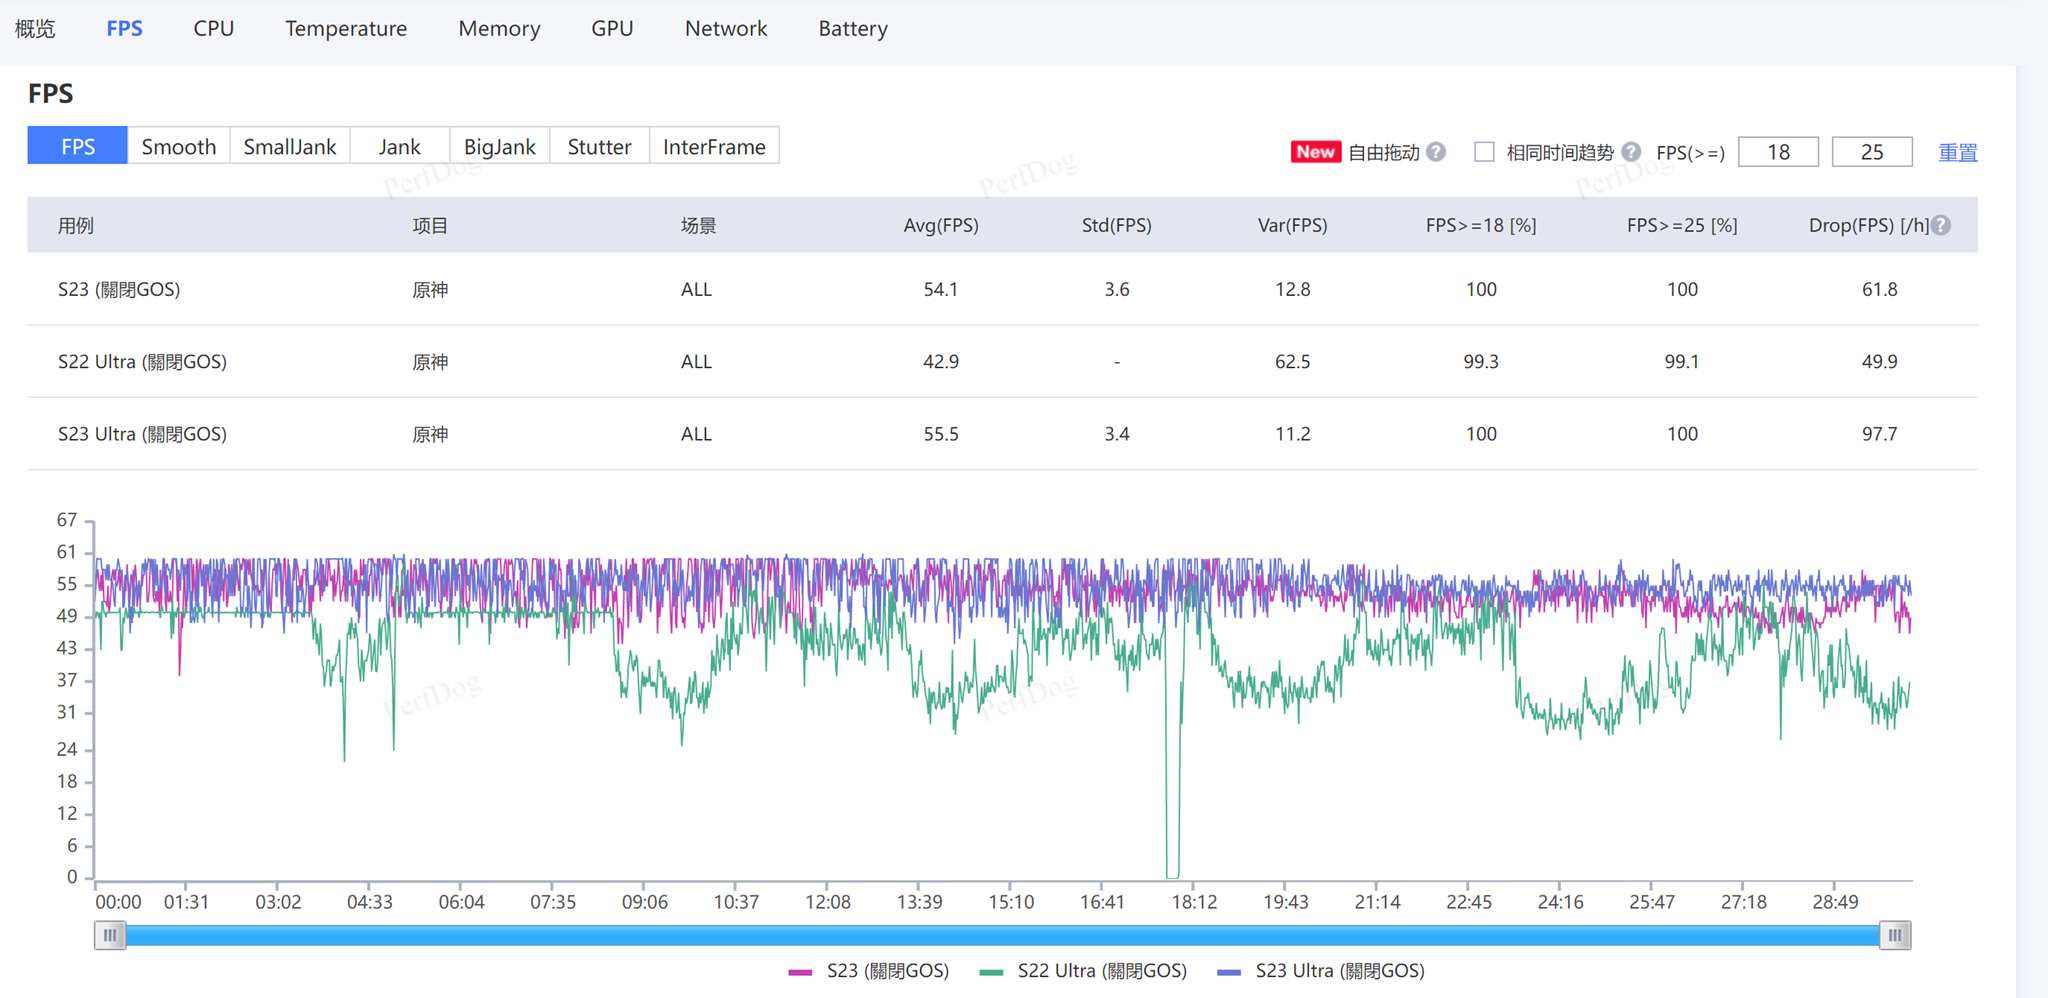Click help icon beside 相同时间趋势
This screenshot has height=998, width=2048.
(1631, 152)
